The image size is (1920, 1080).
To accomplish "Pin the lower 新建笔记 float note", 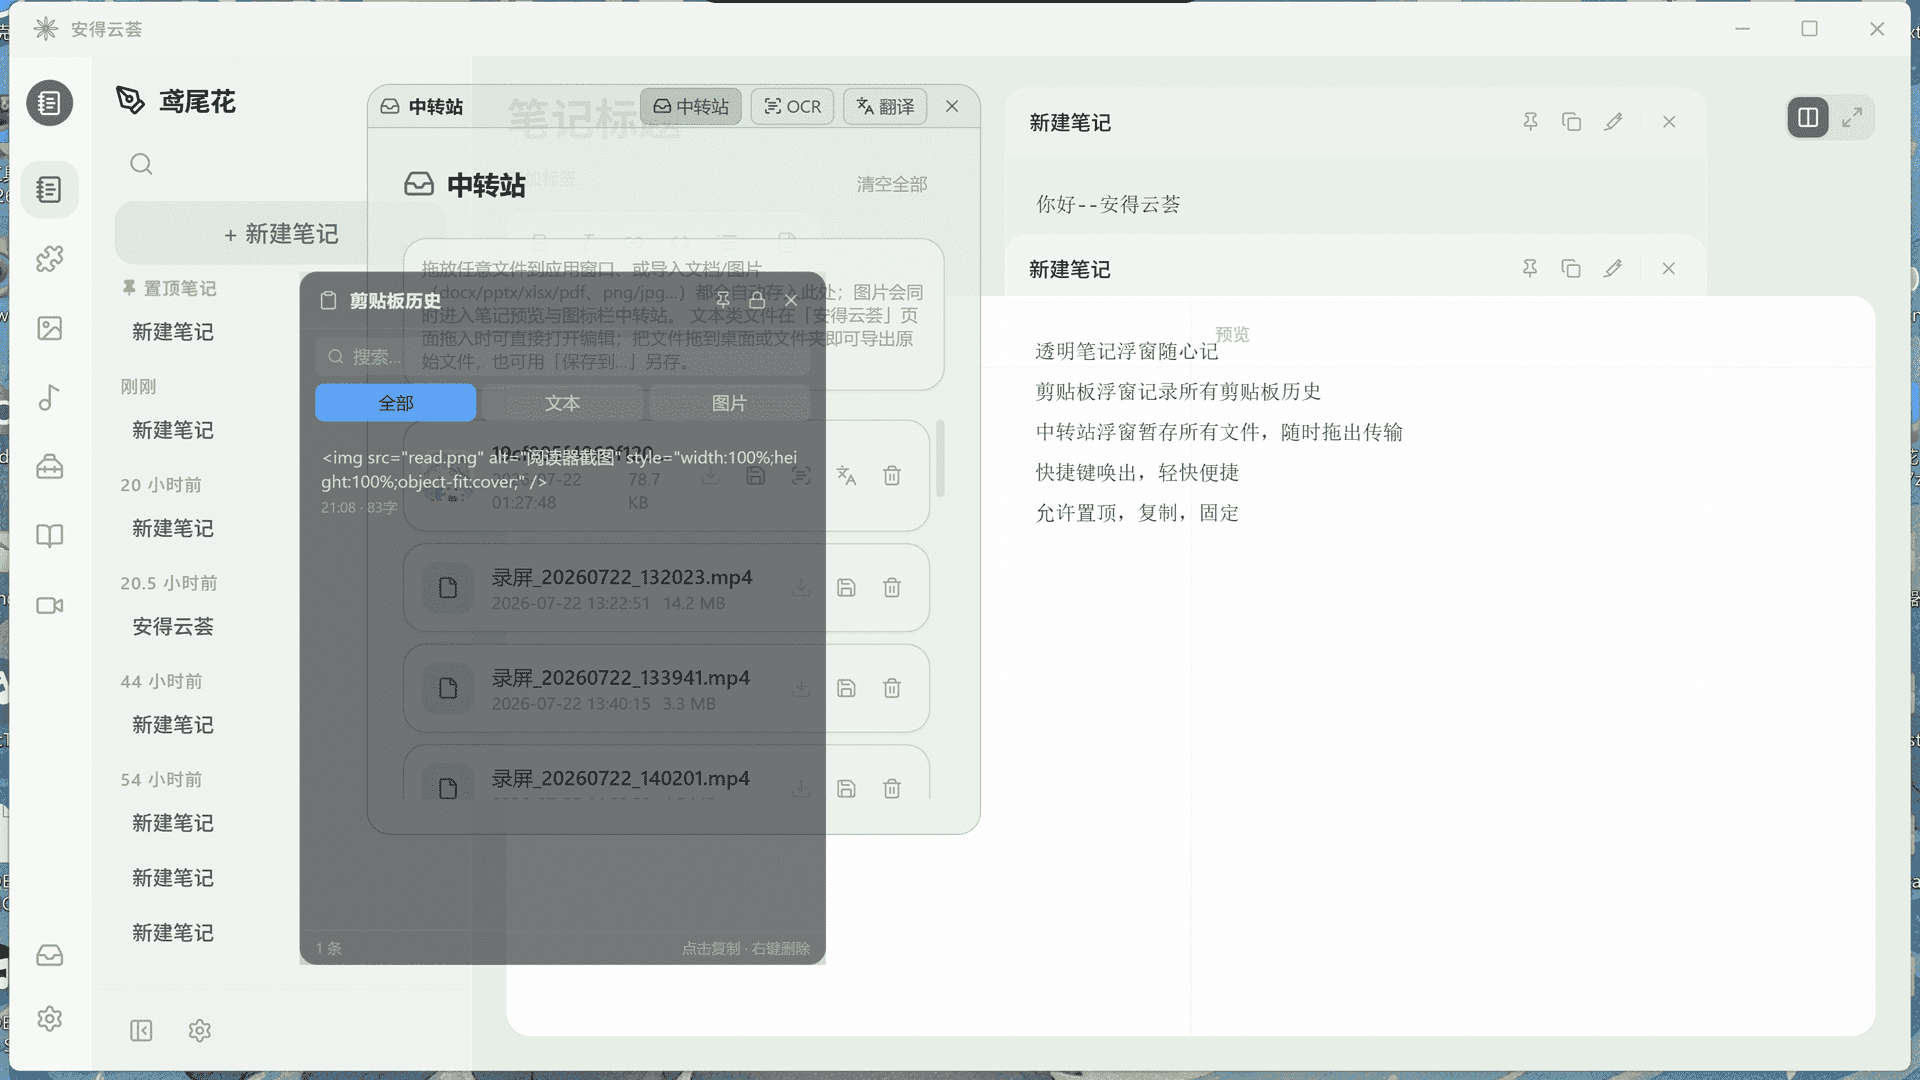I will [1530, 269].
